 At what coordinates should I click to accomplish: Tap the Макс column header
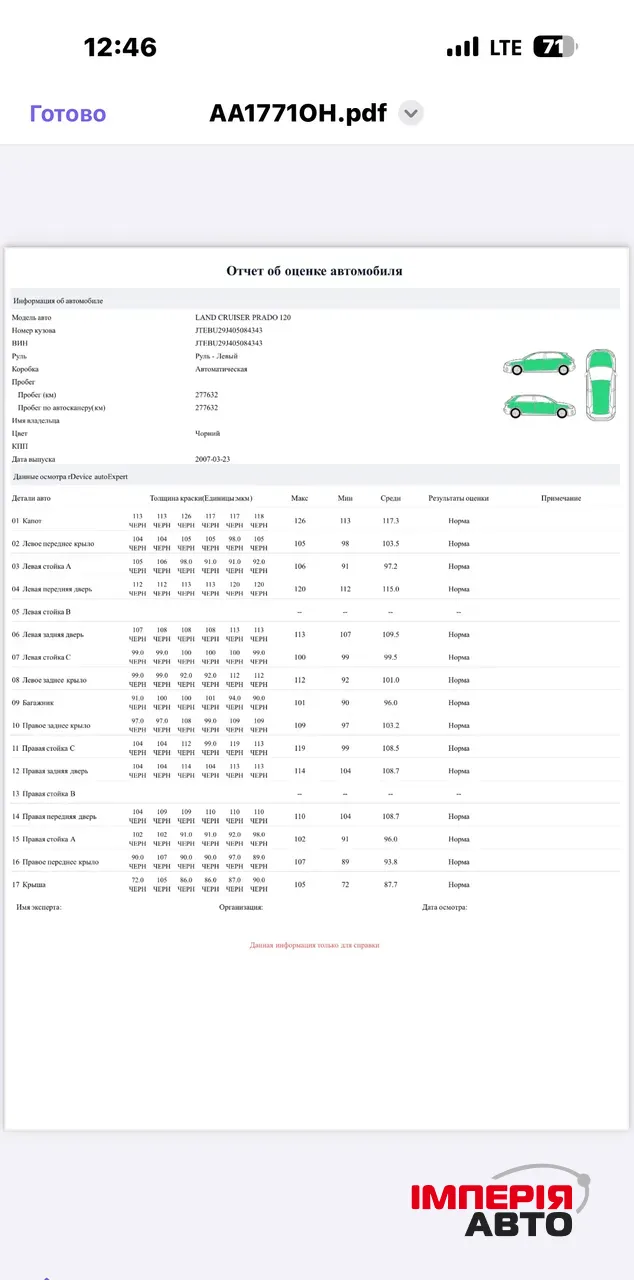coord(299,498)
